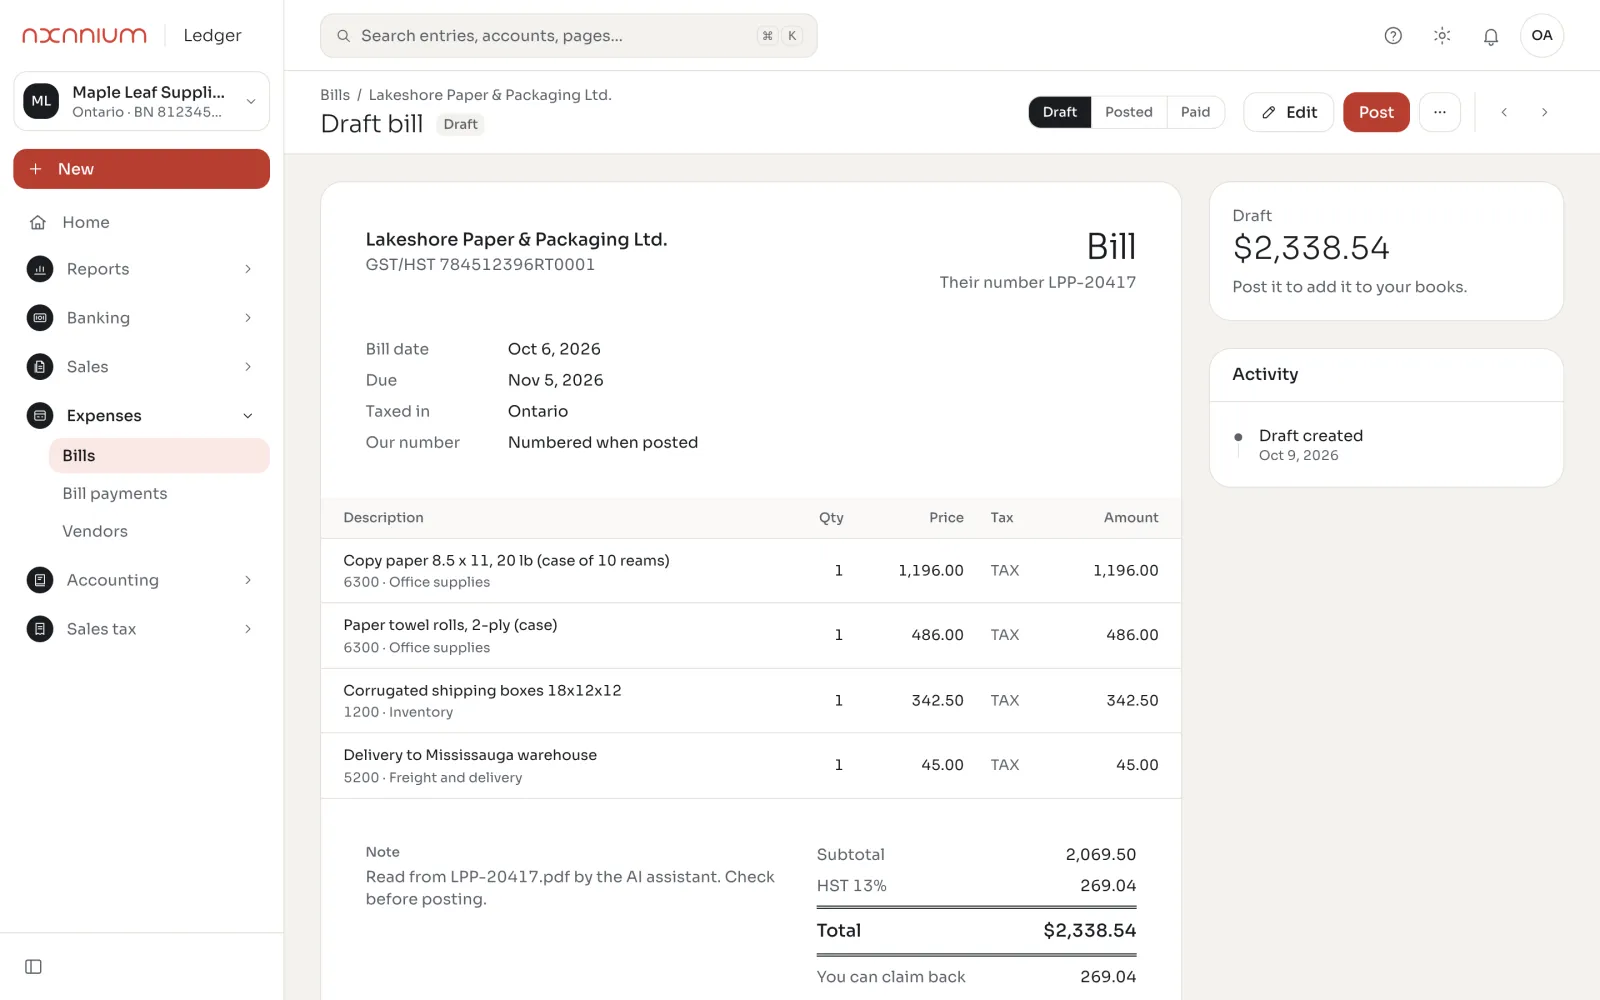Open the help question-mark icon
This screenshot has width=1600, height=1000.
click(x=1393, y=36)
